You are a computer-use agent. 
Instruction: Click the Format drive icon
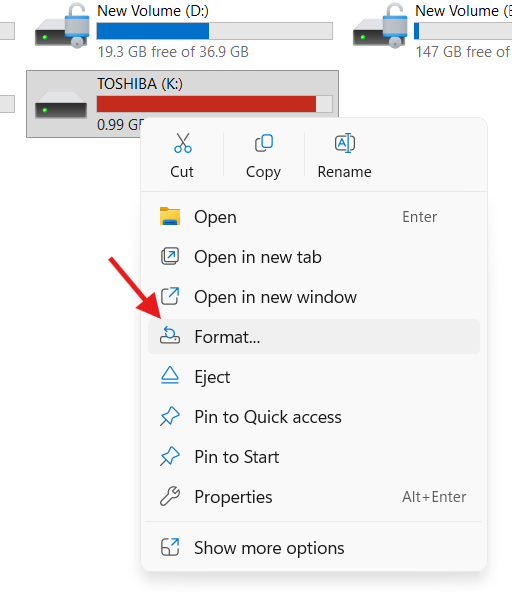170,336
